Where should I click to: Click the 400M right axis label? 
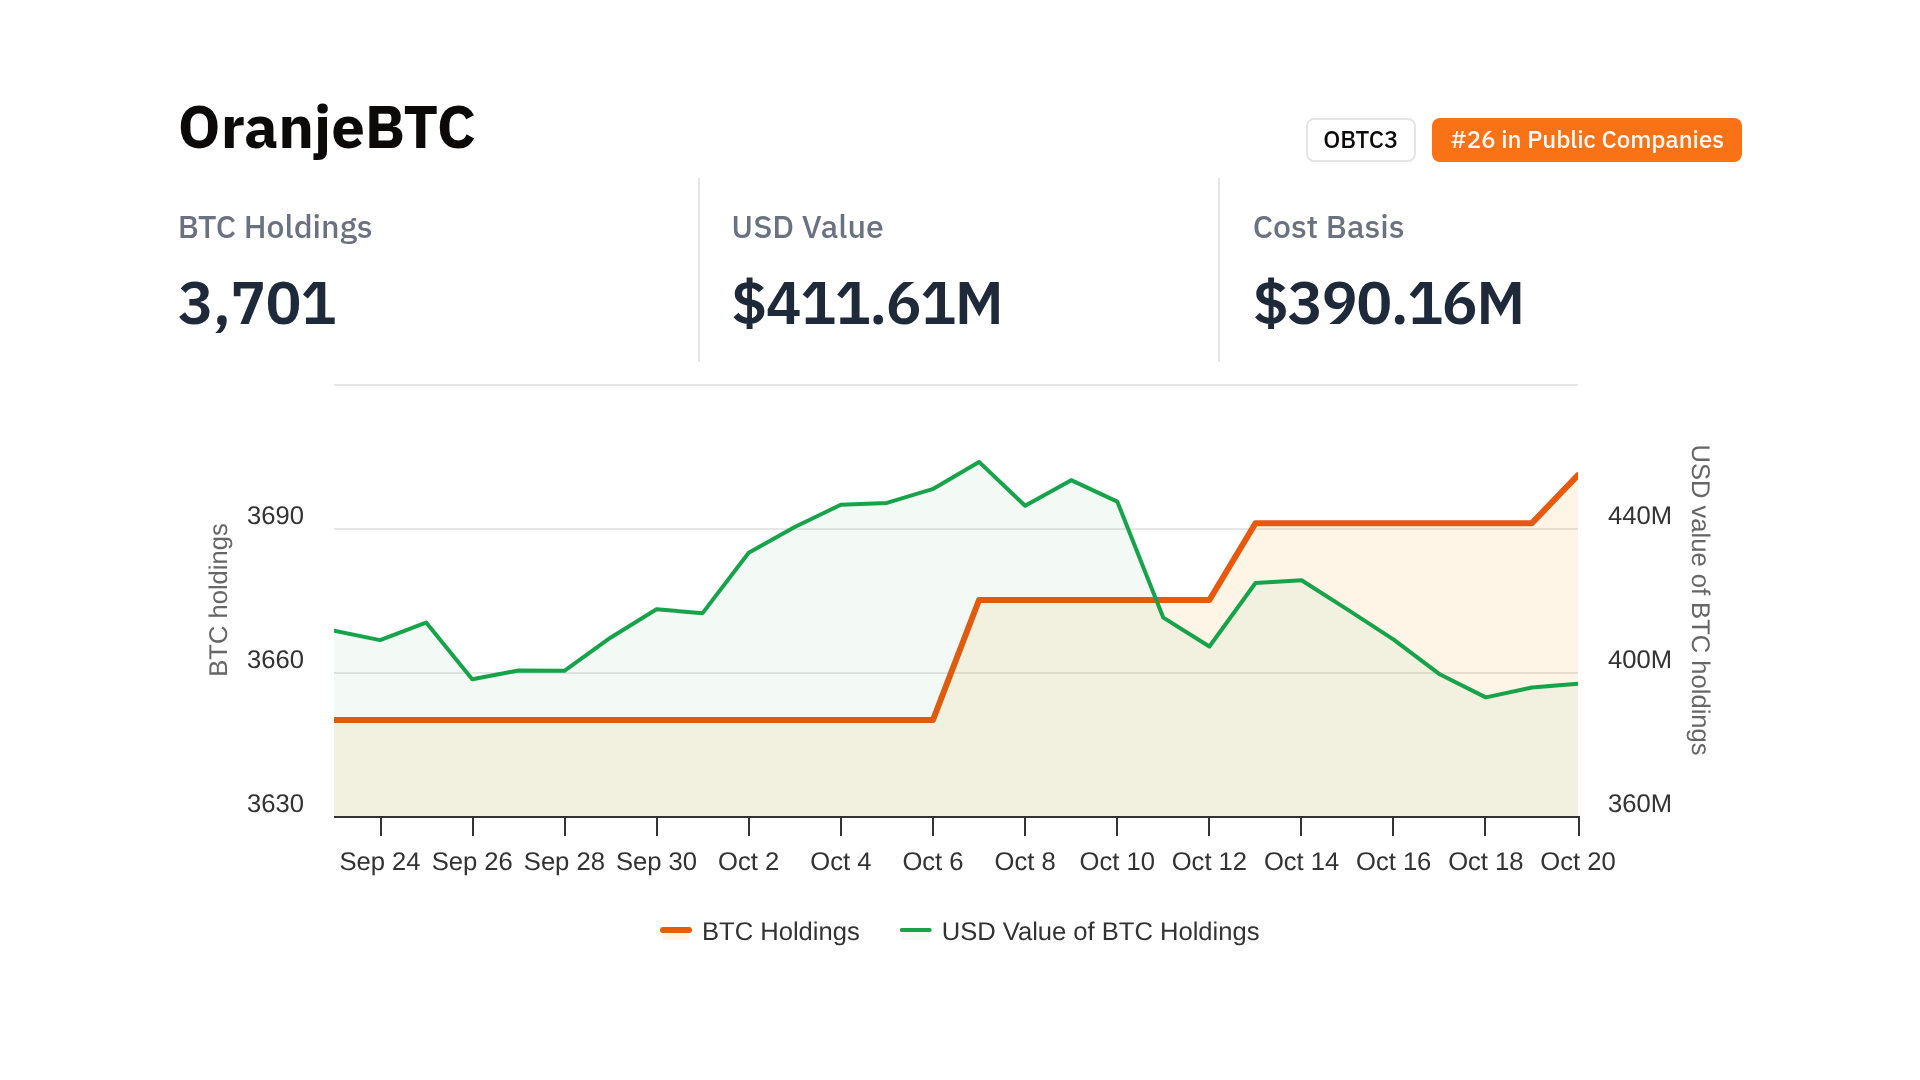(1639, 660)
